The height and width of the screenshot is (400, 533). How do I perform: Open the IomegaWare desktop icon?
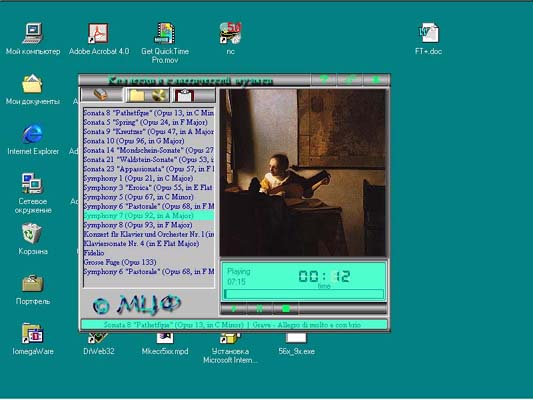33,338
